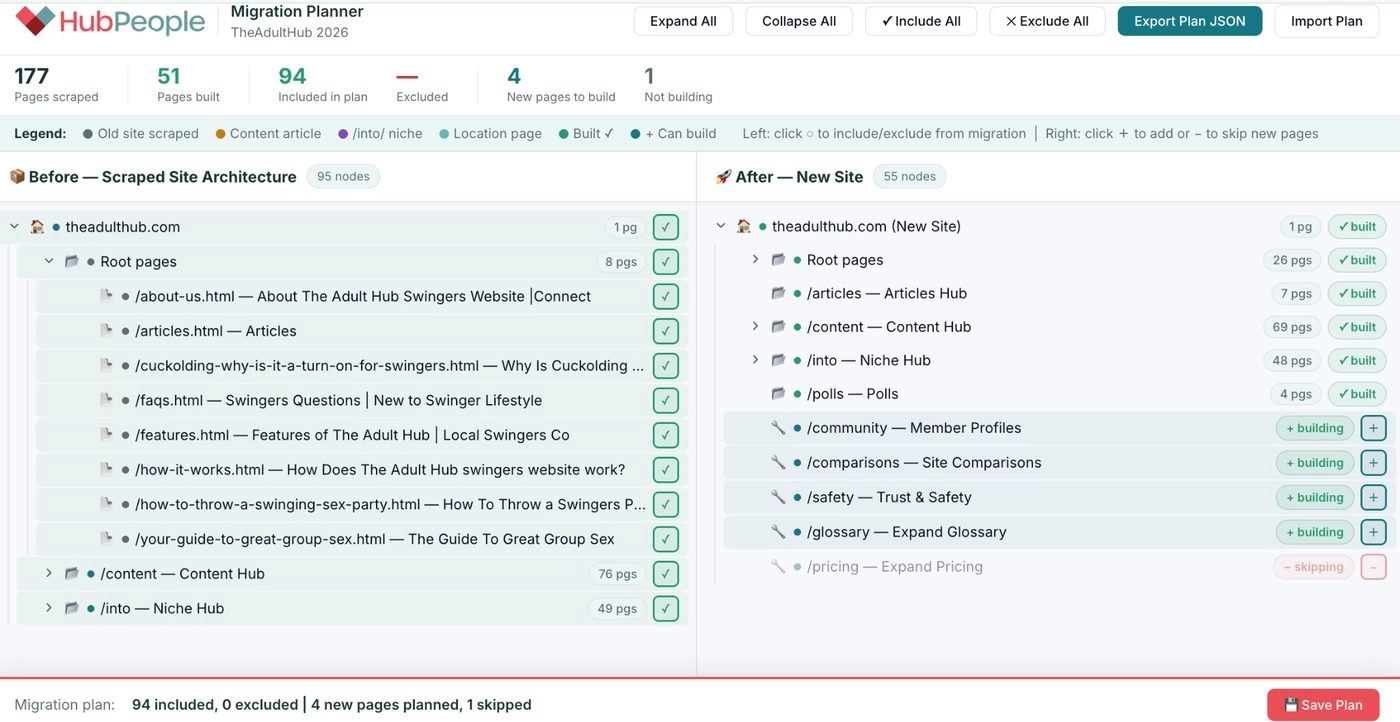Toggle include checkbox for /features.html row
1400x722 pixels.
[x=666, y=435]
